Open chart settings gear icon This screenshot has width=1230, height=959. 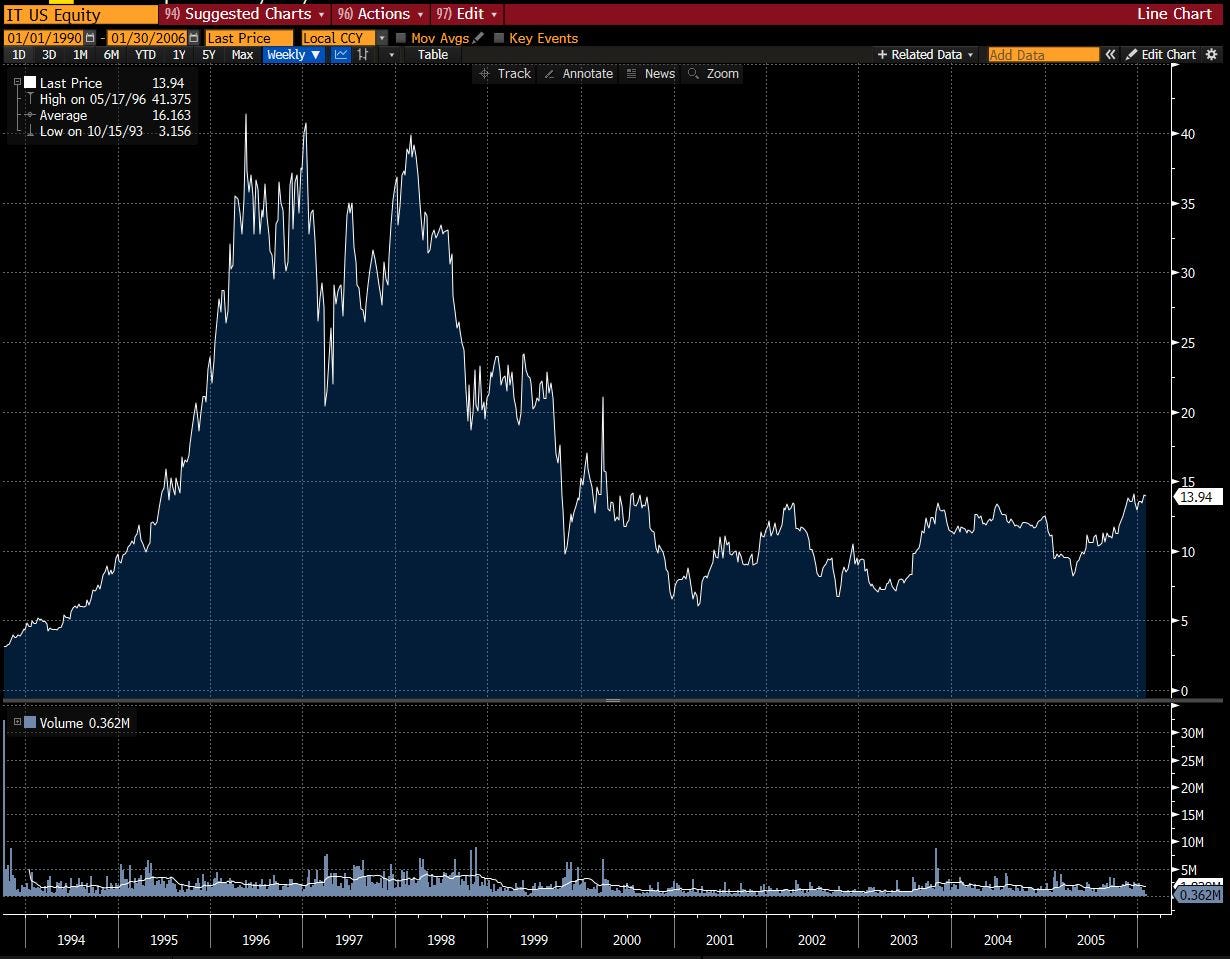(1213, 55)
